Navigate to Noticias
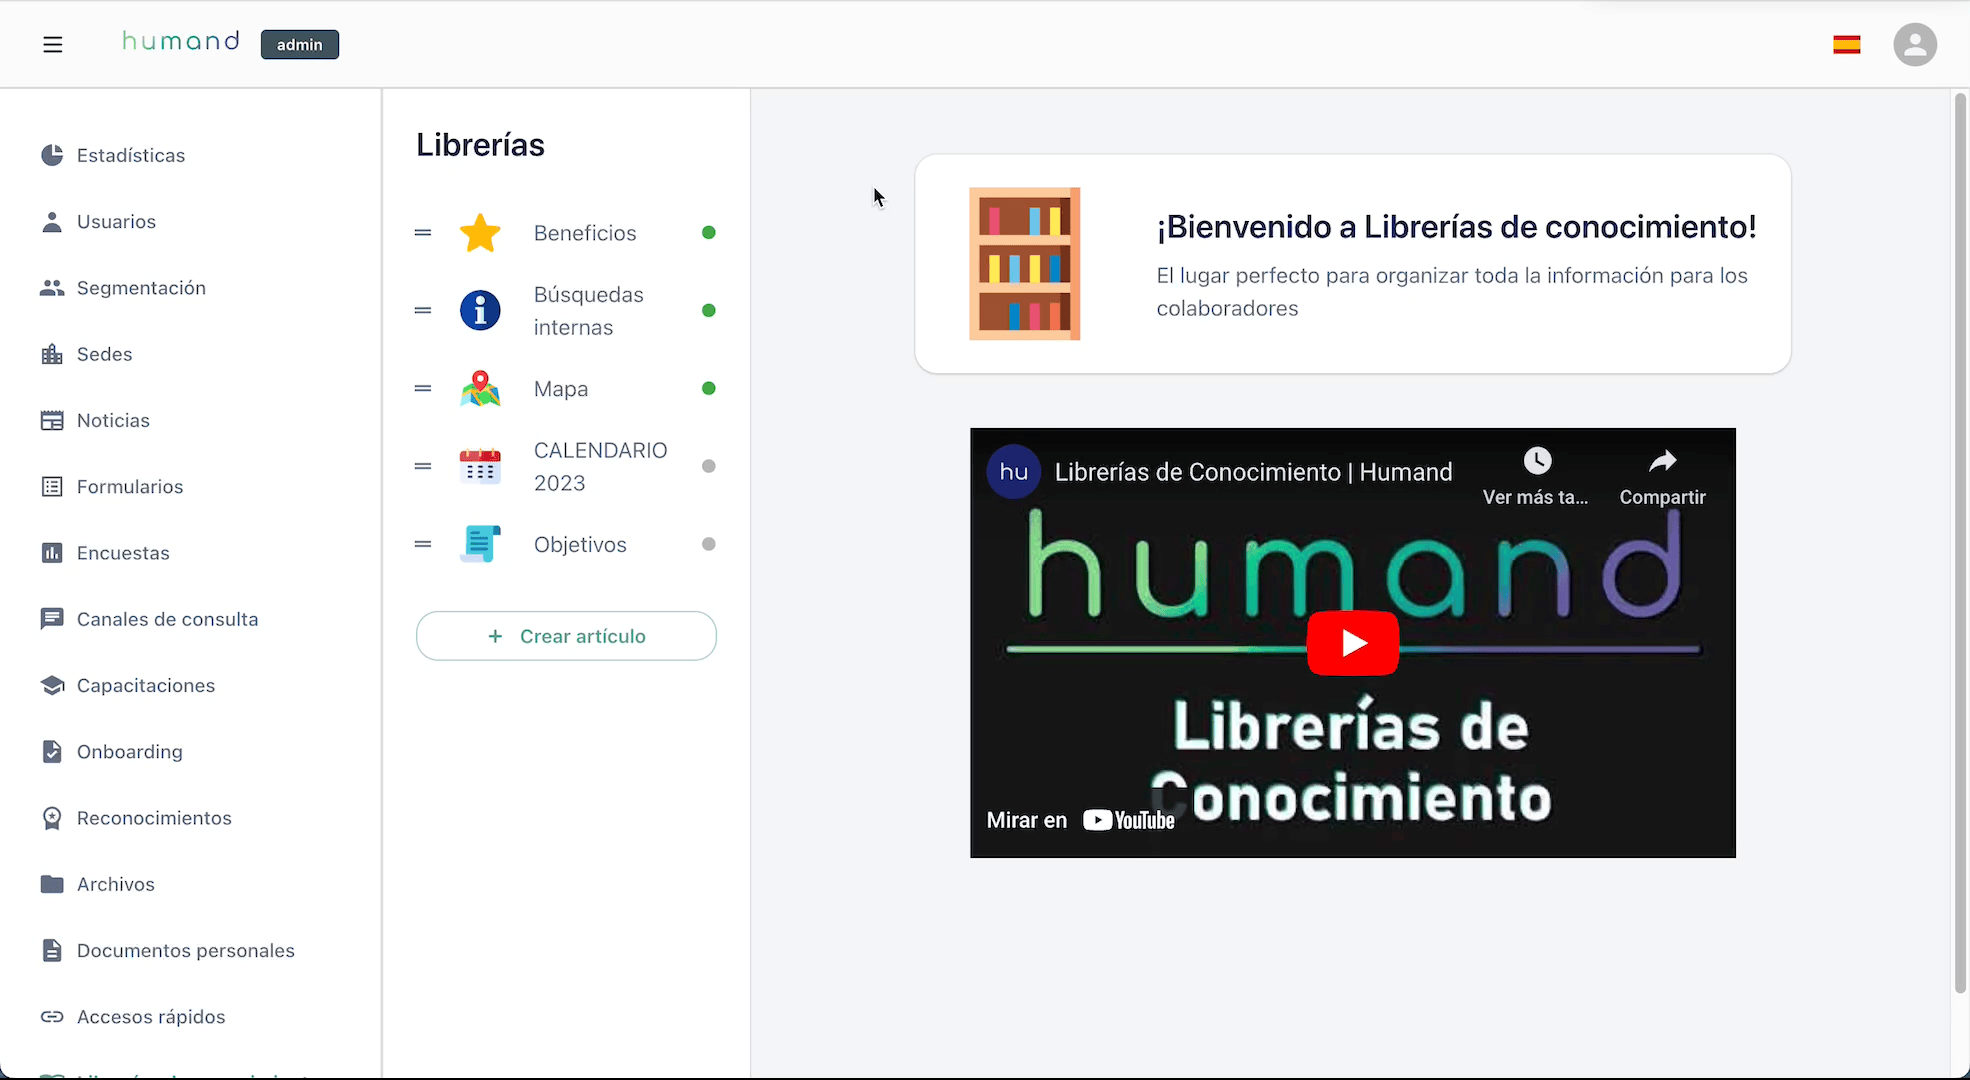Screen dimensions: 1970x1080 113,420
